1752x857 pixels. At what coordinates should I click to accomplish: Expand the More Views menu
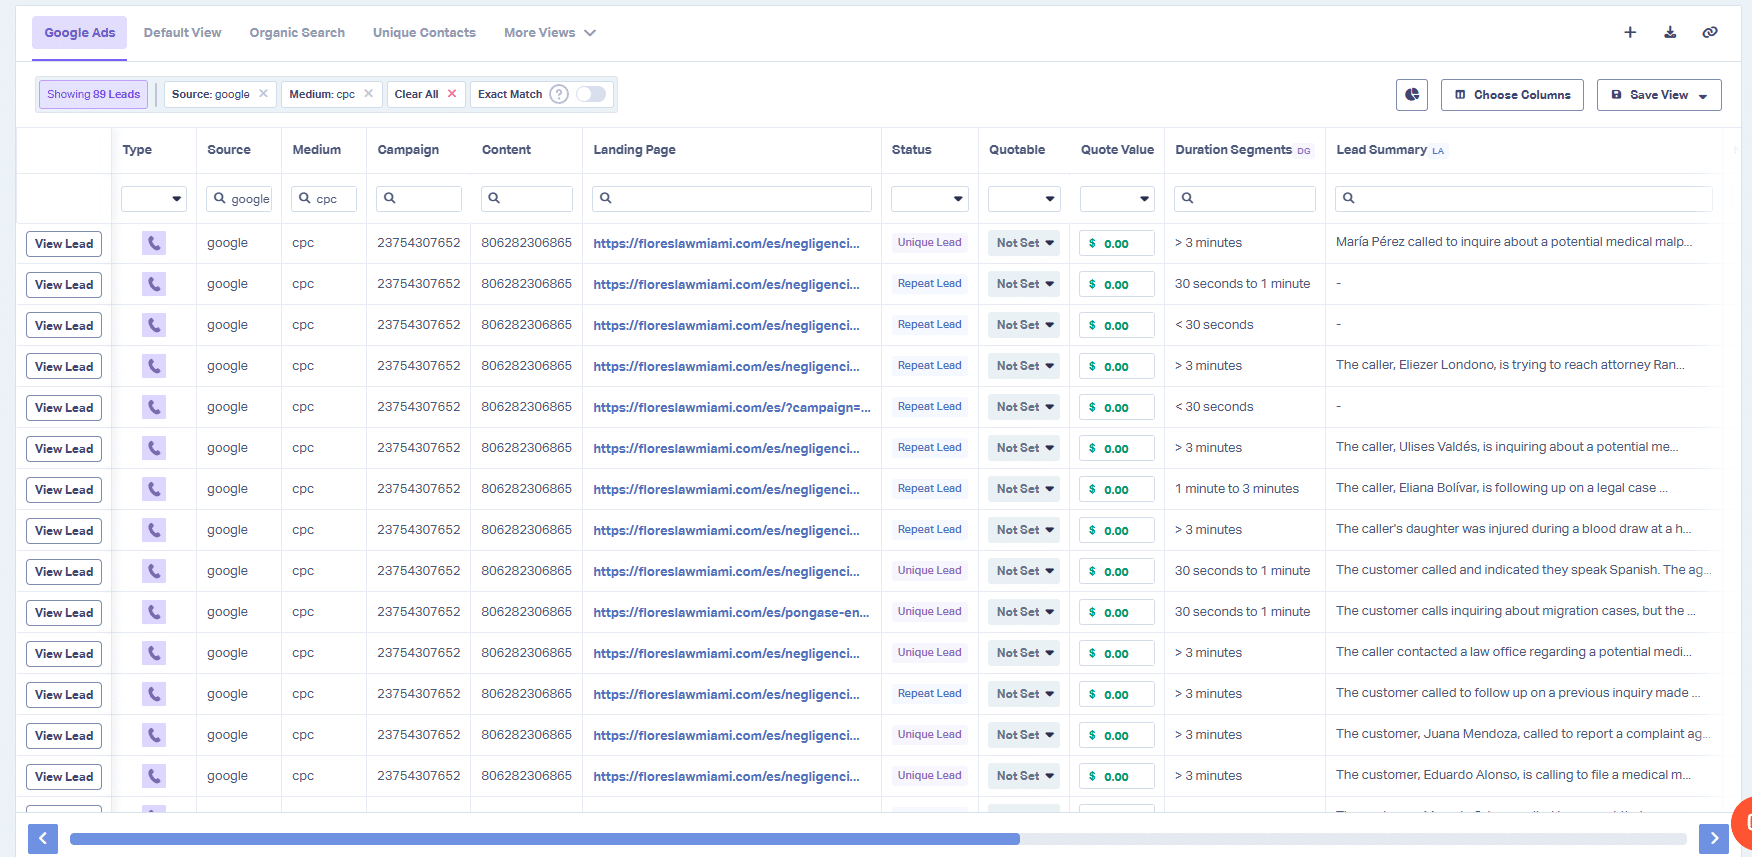[550, 33]
